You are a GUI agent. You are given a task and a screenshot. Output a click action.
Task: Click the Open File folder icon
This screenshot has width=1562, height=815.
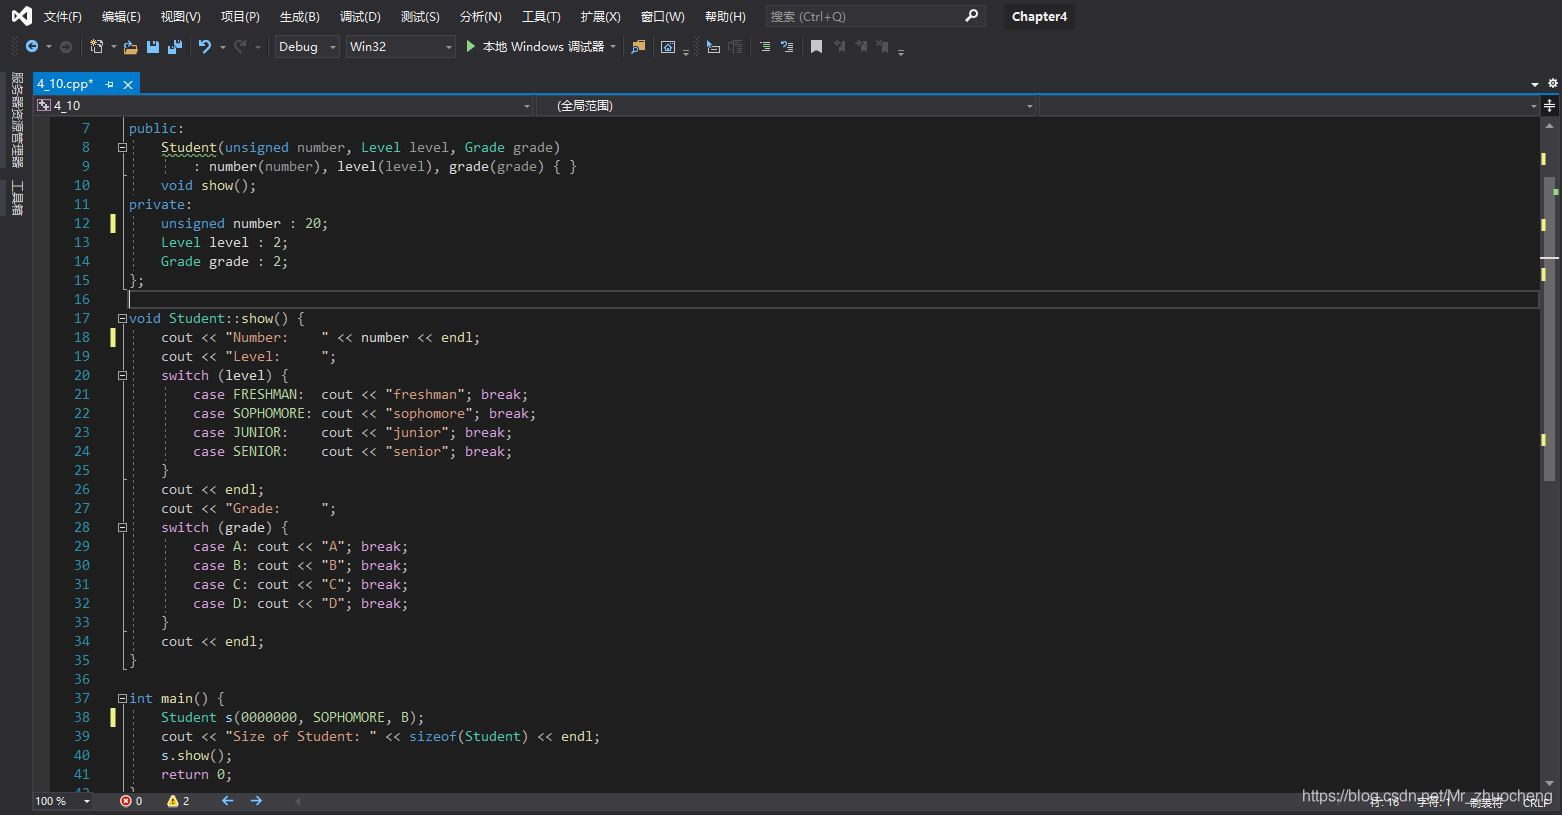(x=130, y=46)
